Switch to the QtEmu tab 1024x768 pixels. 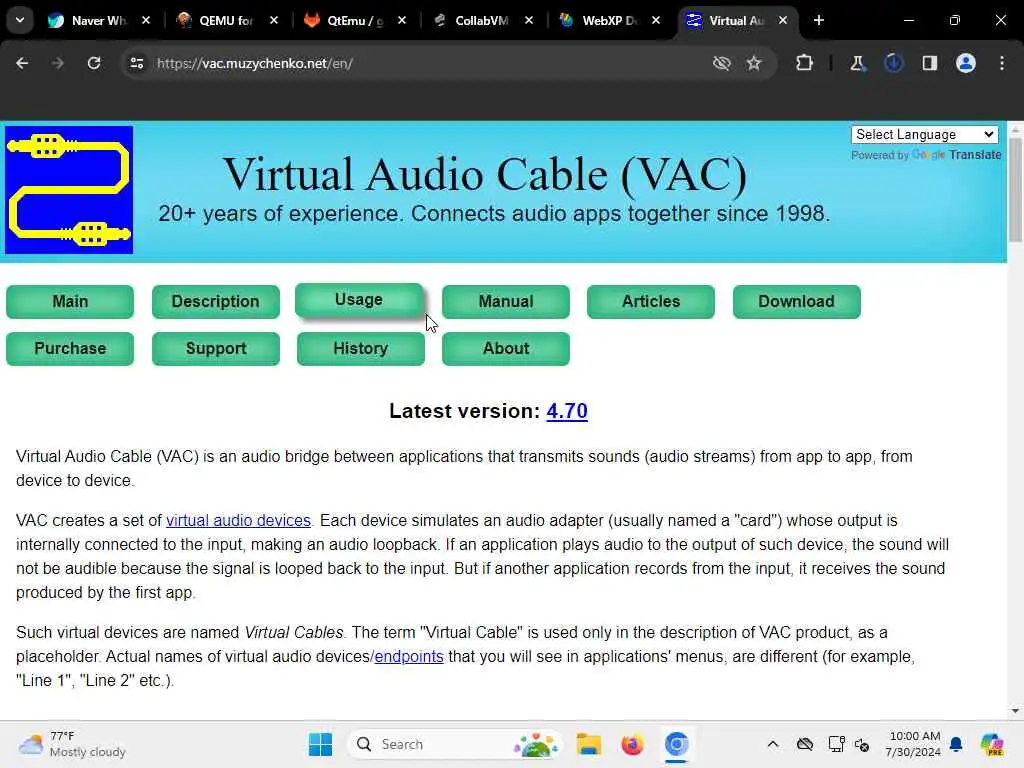click(x=354, y=20)
